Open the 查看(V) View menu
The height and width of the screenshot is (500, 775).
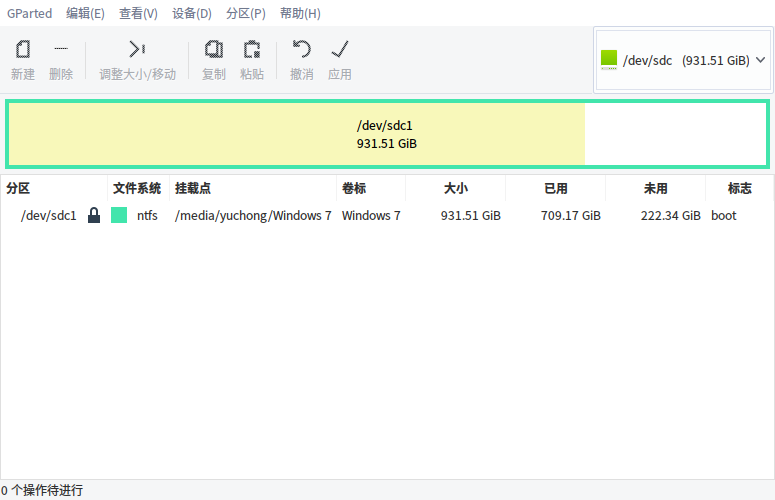[x=138, y=13]
